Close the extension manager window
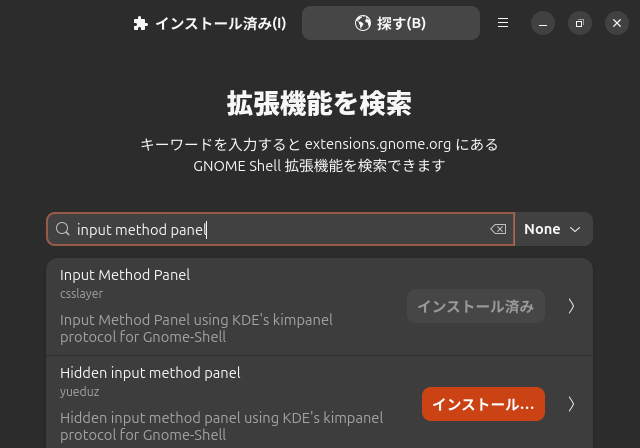Image resolution: width=640 pixels, height=448 pixels. [x=617, y=23]
